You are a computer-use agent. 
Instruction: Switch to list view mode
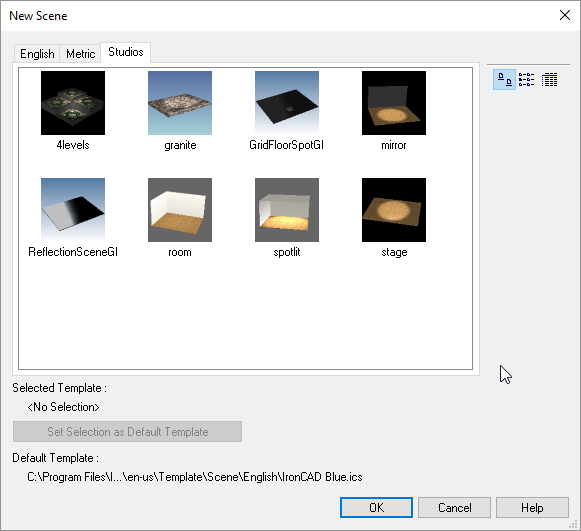pyautogui.click(x=526, y=79)
